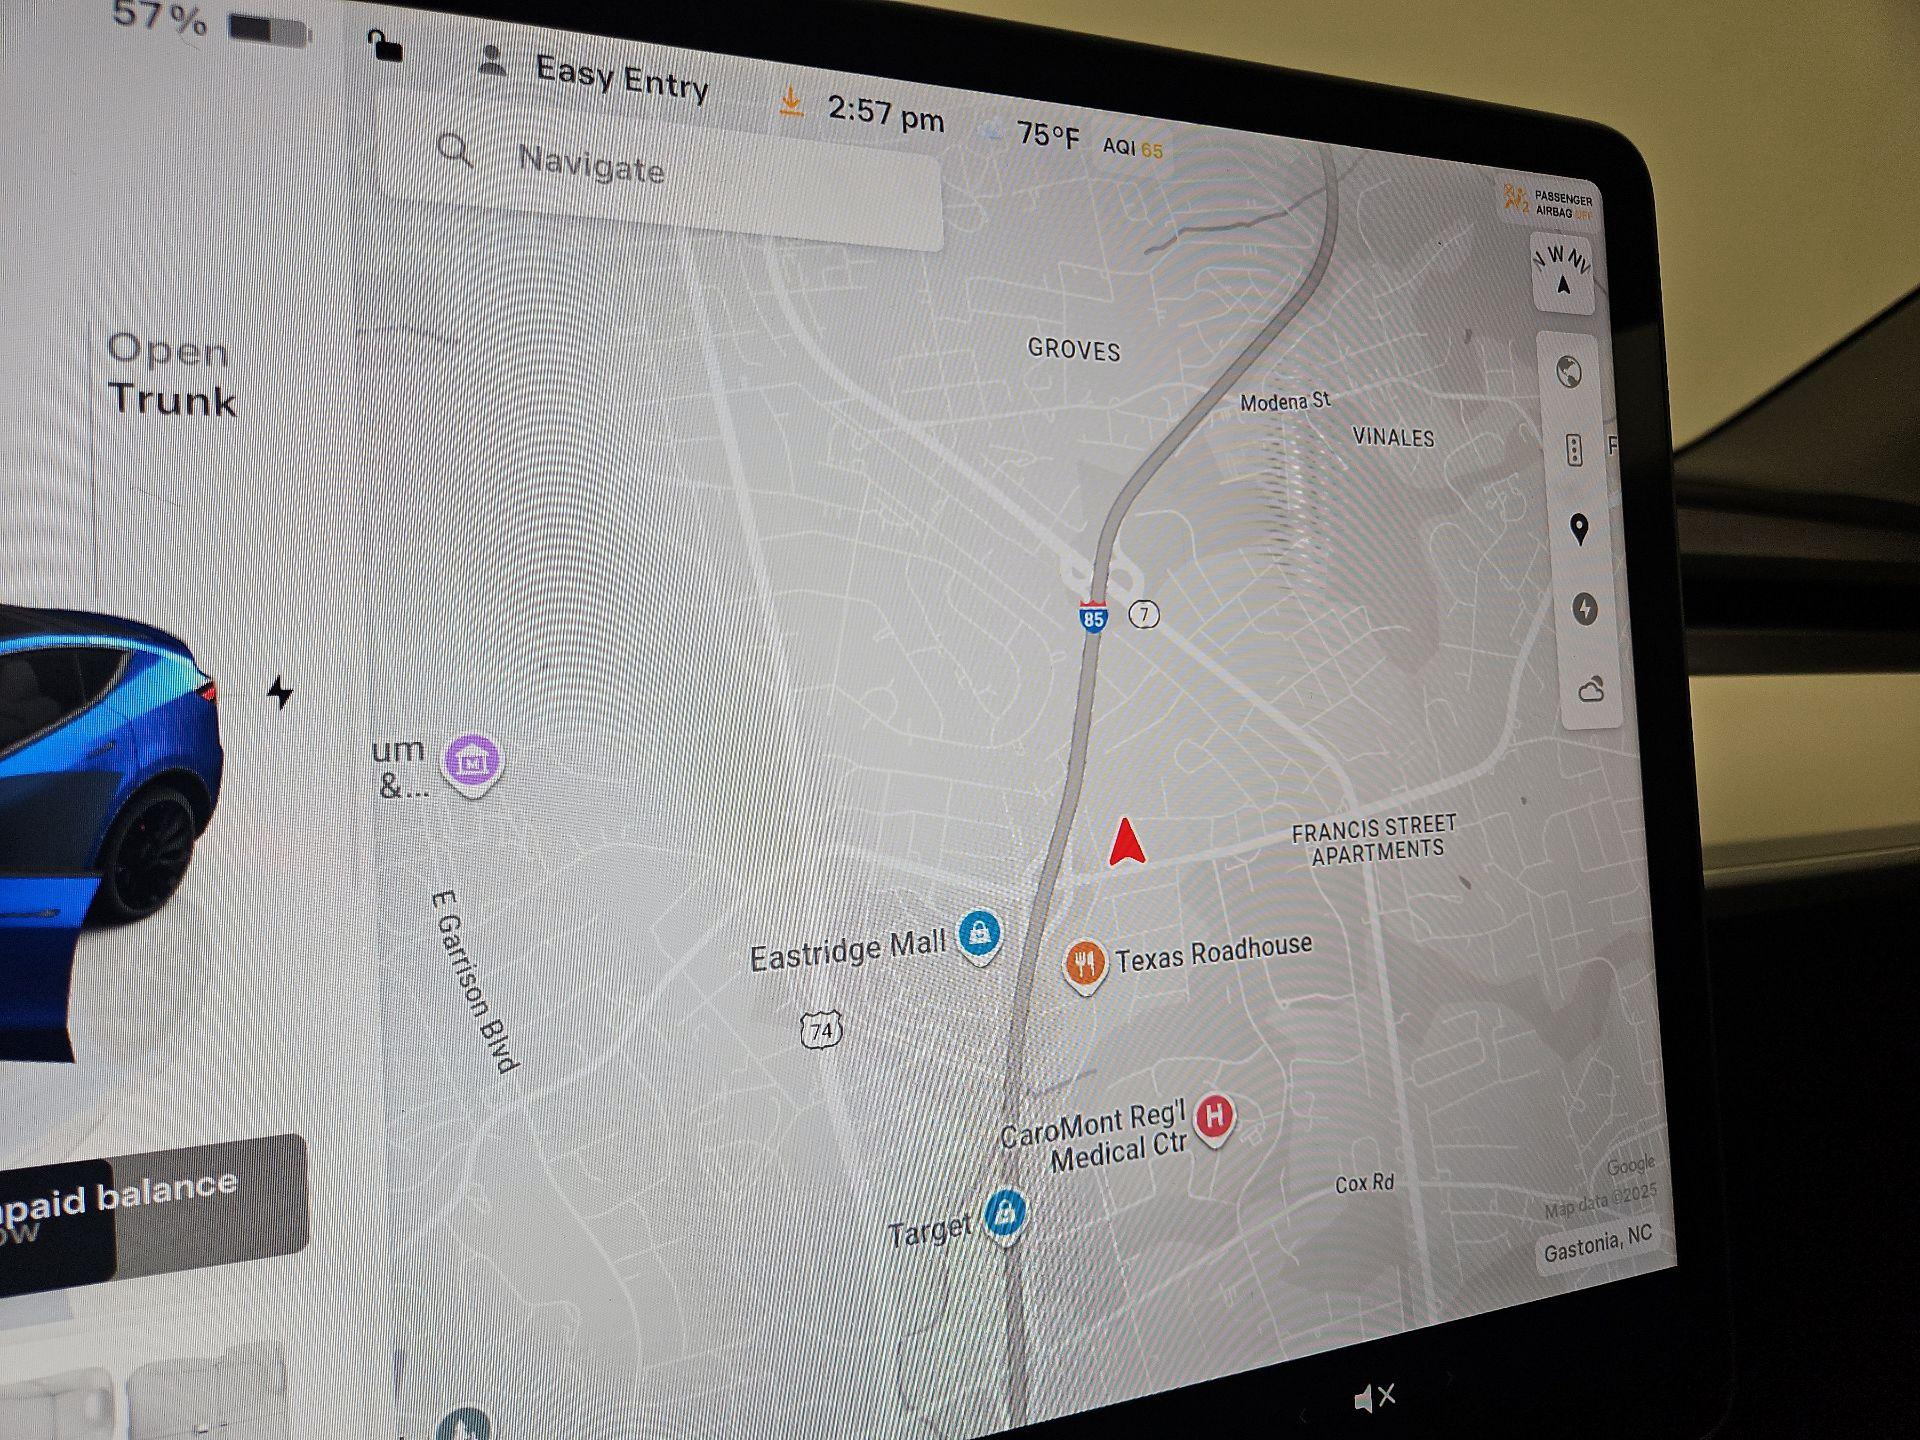Select the purple museum pin
The image size is (1920, 1440).
click(472, 765)
